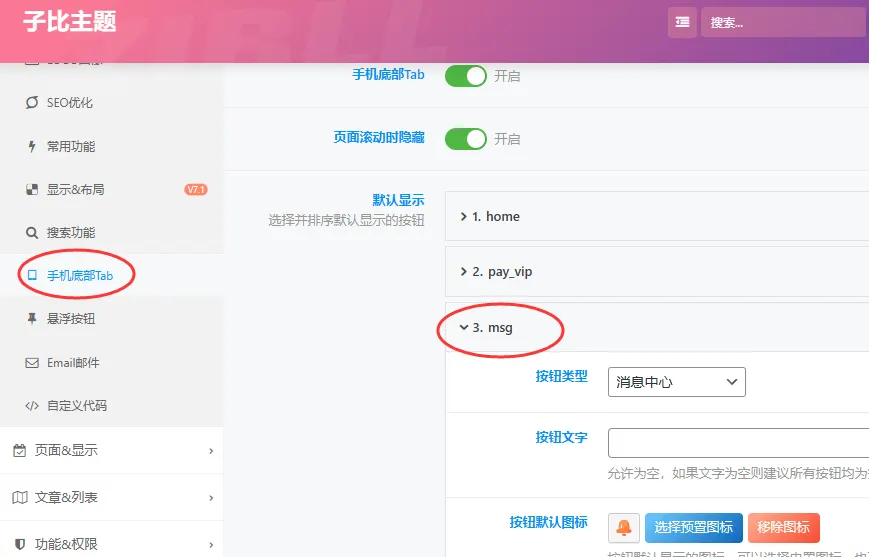The height and width of the screenshot is (557, 869).
Task: Click the 选择并排序默认显示的按钮 description
Action: [x=346, y=221]
